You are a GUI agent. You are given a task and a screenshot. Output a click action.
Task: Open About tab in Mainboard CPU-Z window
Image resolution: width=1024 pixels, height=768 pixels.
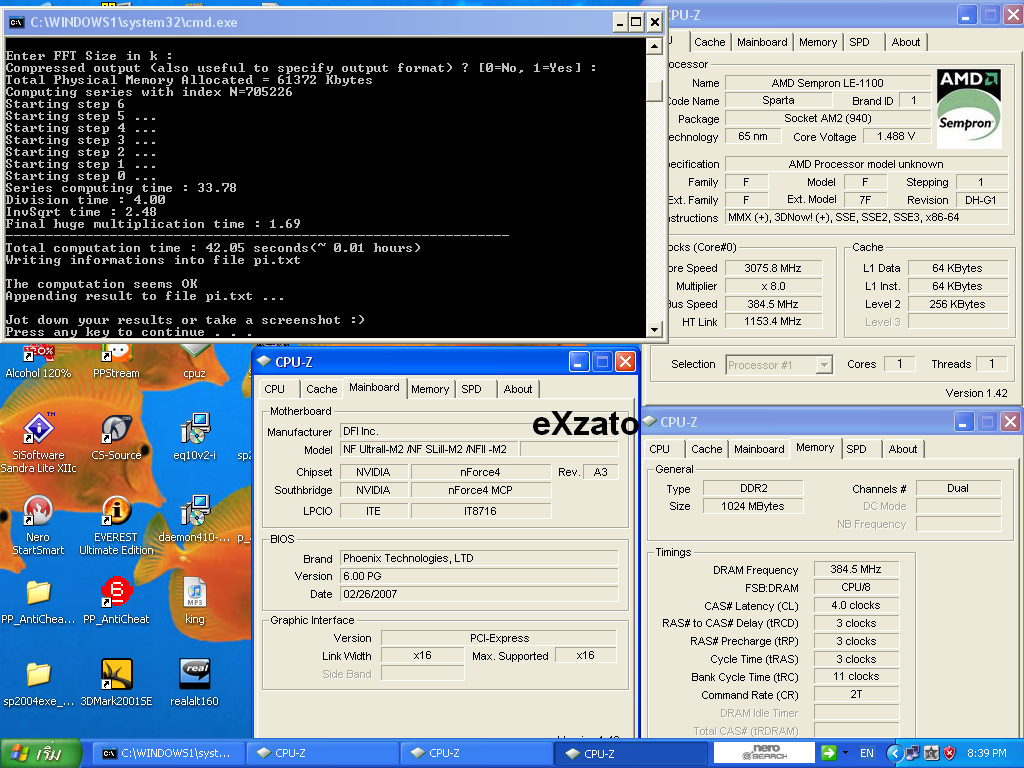point(518,389)
